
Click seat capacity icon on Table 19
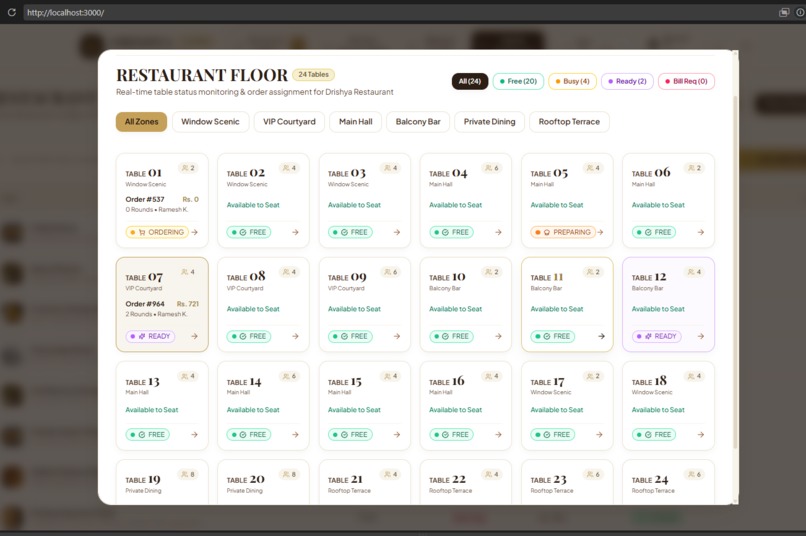pos(185,474)
